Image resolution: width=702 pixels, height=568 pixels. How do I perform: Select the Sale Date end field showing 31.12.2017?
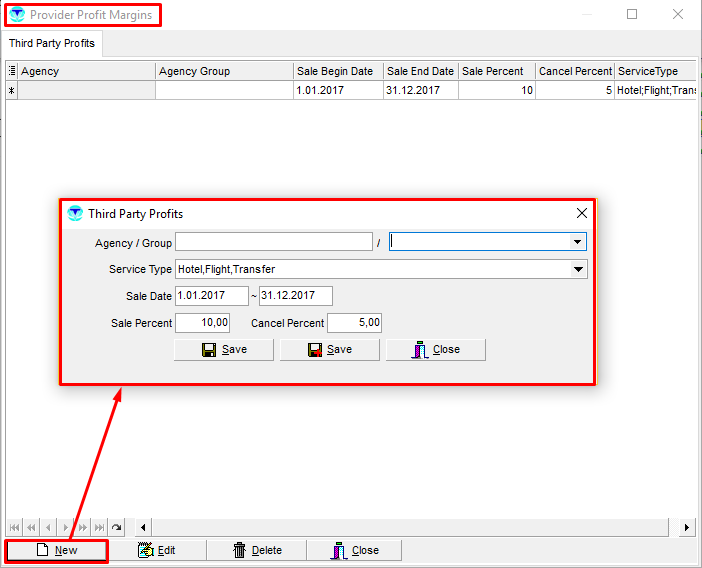295,296
